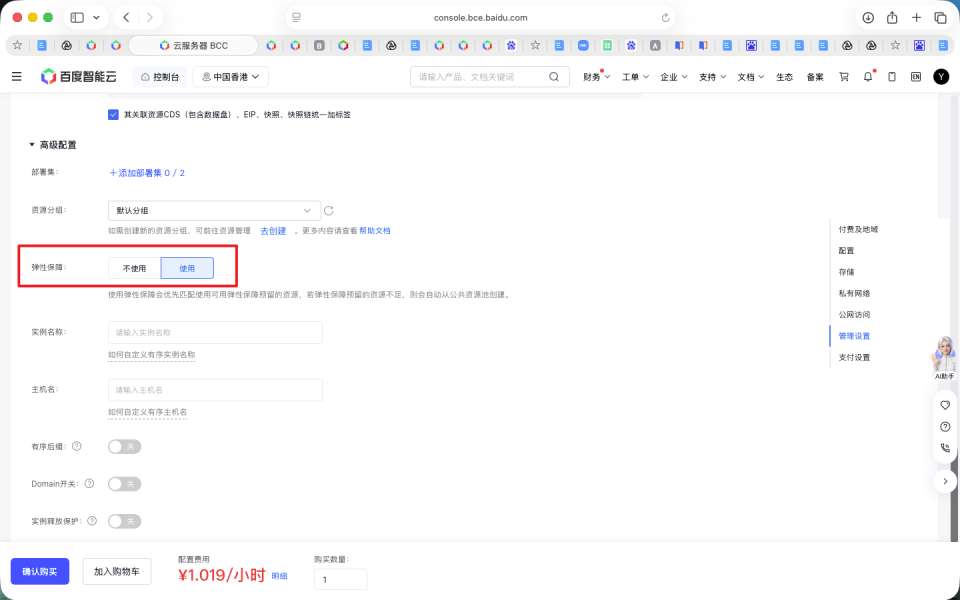Click 加入购物车 button
960x600 pixels.
116,571
